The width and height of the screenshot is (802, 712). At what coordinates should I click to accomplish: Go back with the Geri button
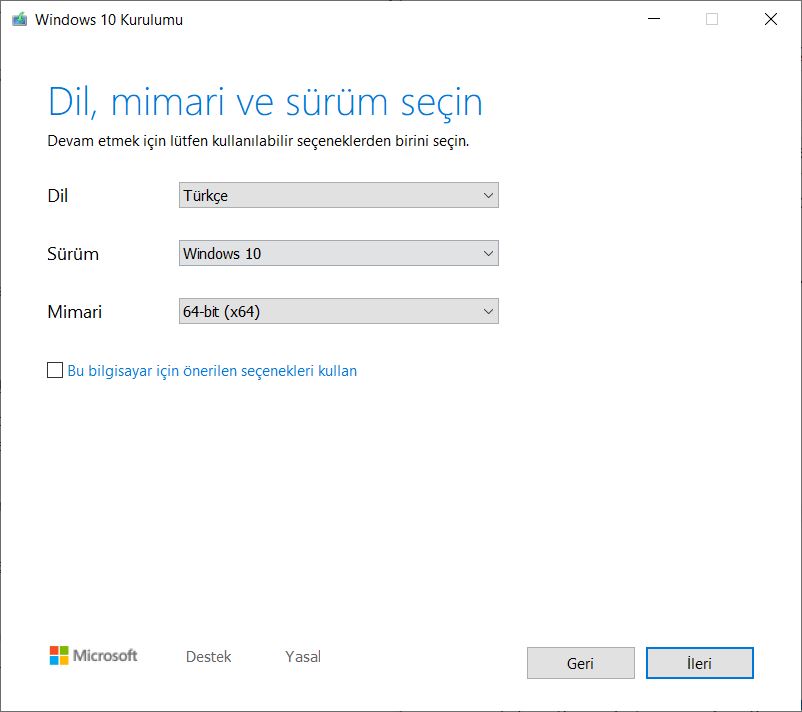[x=580, y=663]
